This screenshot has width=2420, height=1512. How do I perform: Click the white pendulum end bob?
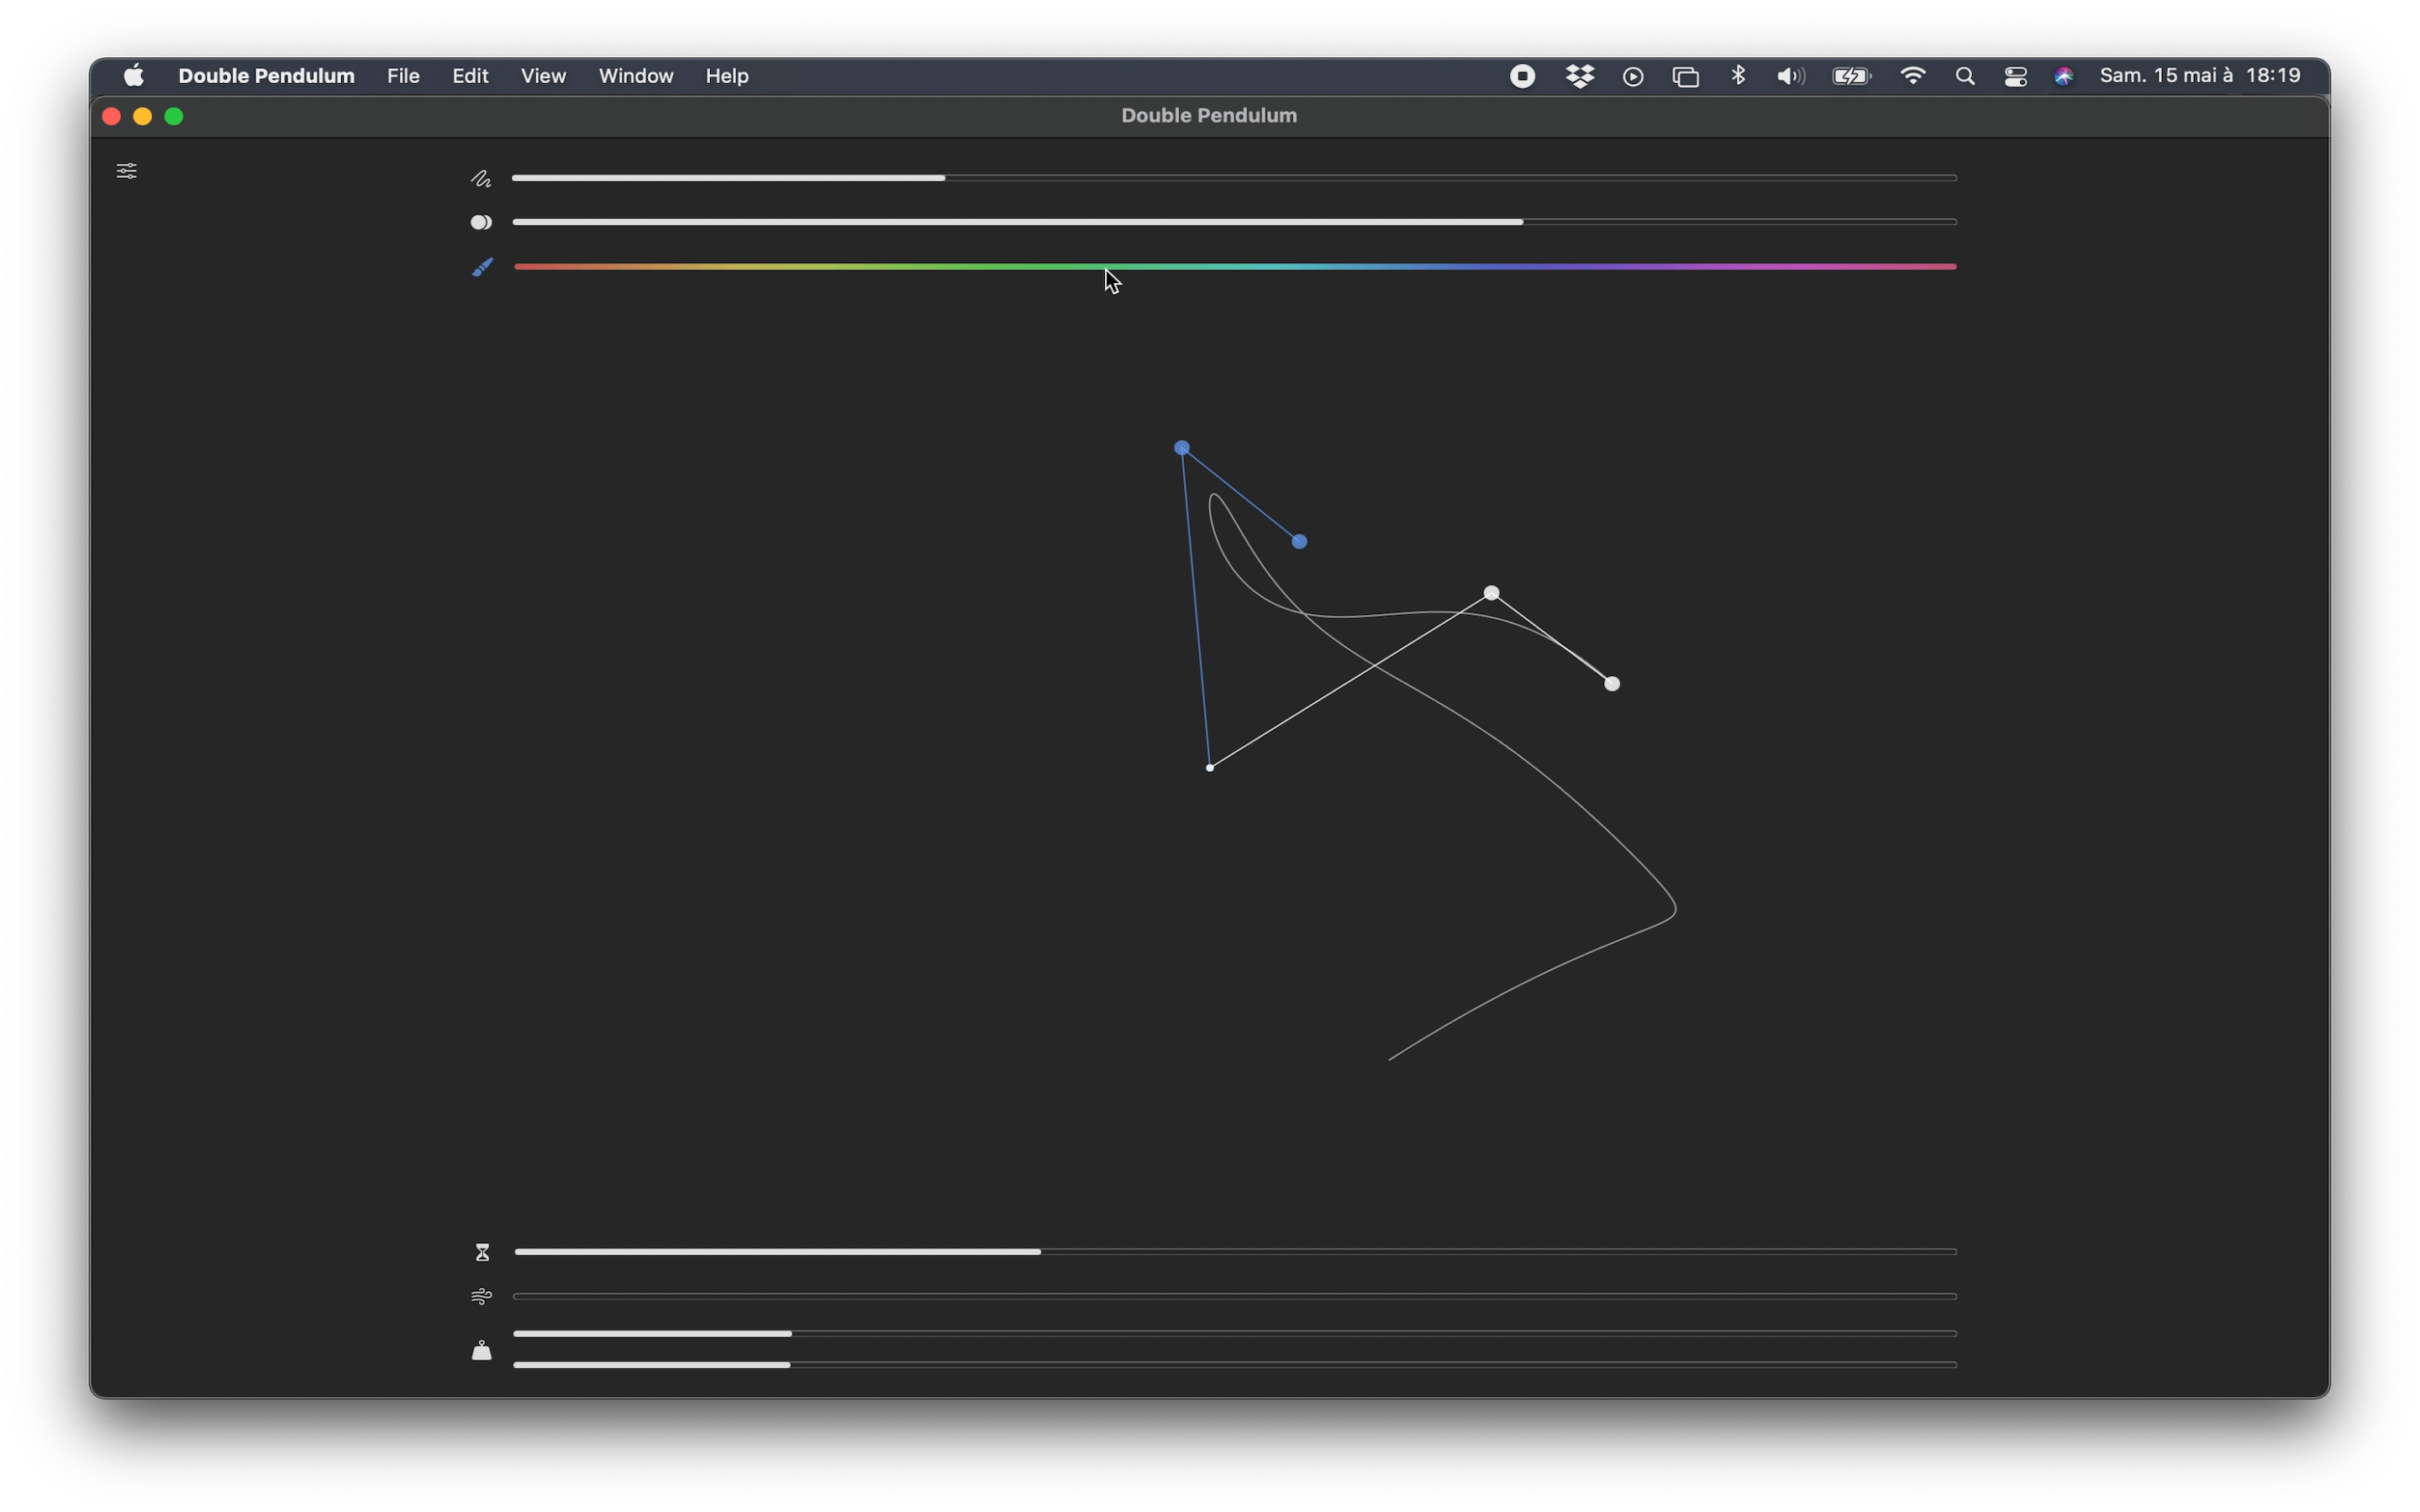point(1611,684)
